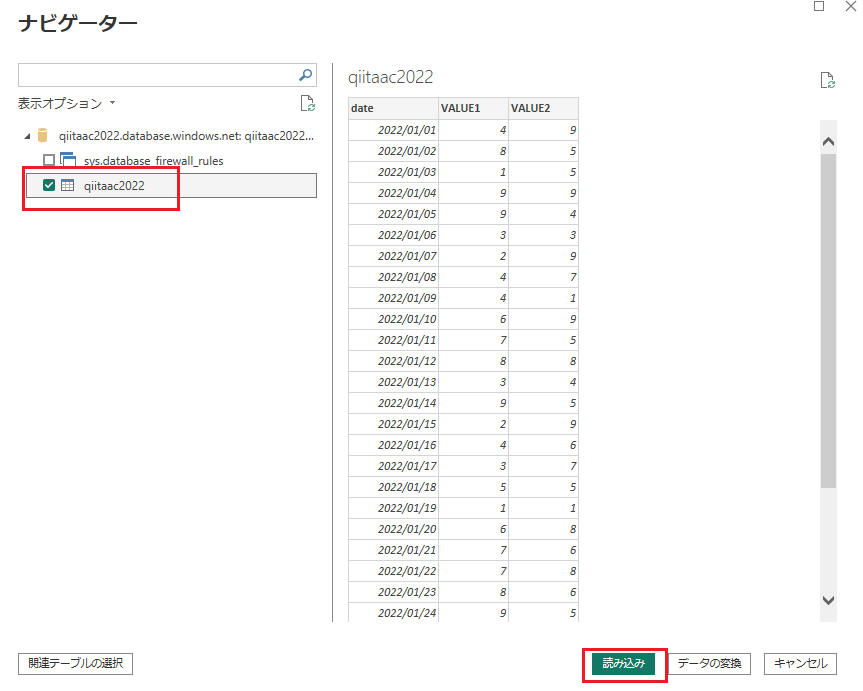Click the 2022/01/10 date cell
Viewport: 863px width, 691px height.
coord(393,319)
